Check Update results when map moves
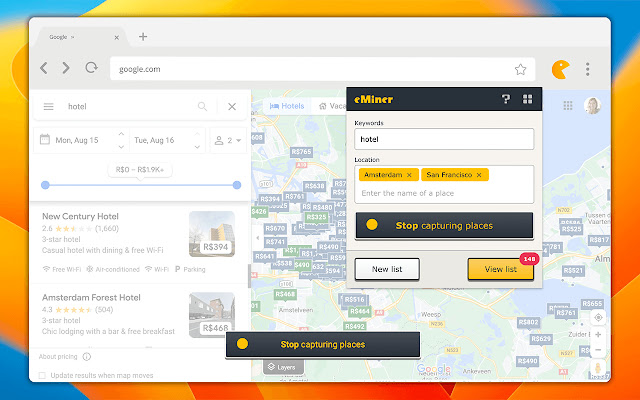Screen dimensions: 640x400 click(x=42, y=375)
